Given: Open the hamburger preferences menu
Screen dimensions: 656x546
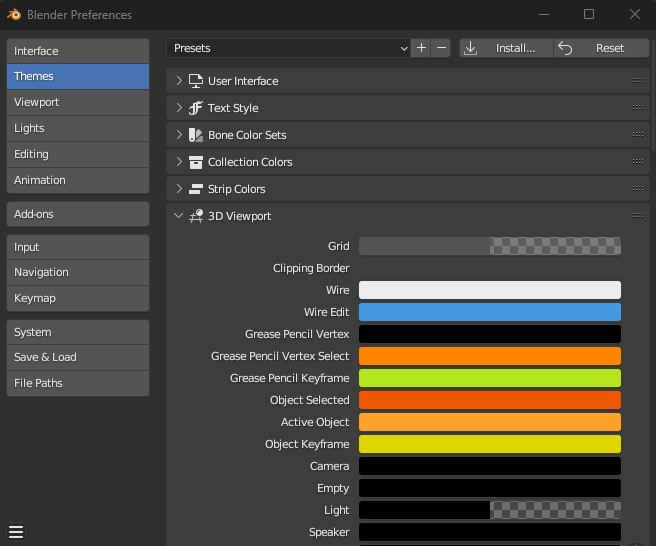Looking at the screenshot, I should pyautogui.click(x=16, y=532).
